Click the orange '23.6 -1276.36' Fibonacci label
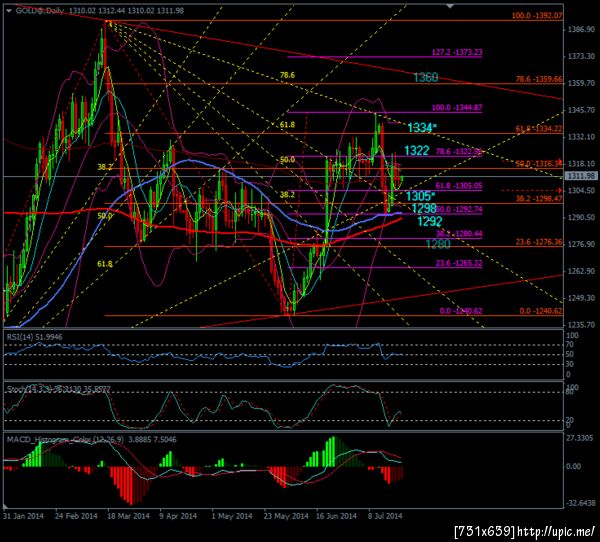The width and height of the screenshot is (600, 542). click(539, 242)
